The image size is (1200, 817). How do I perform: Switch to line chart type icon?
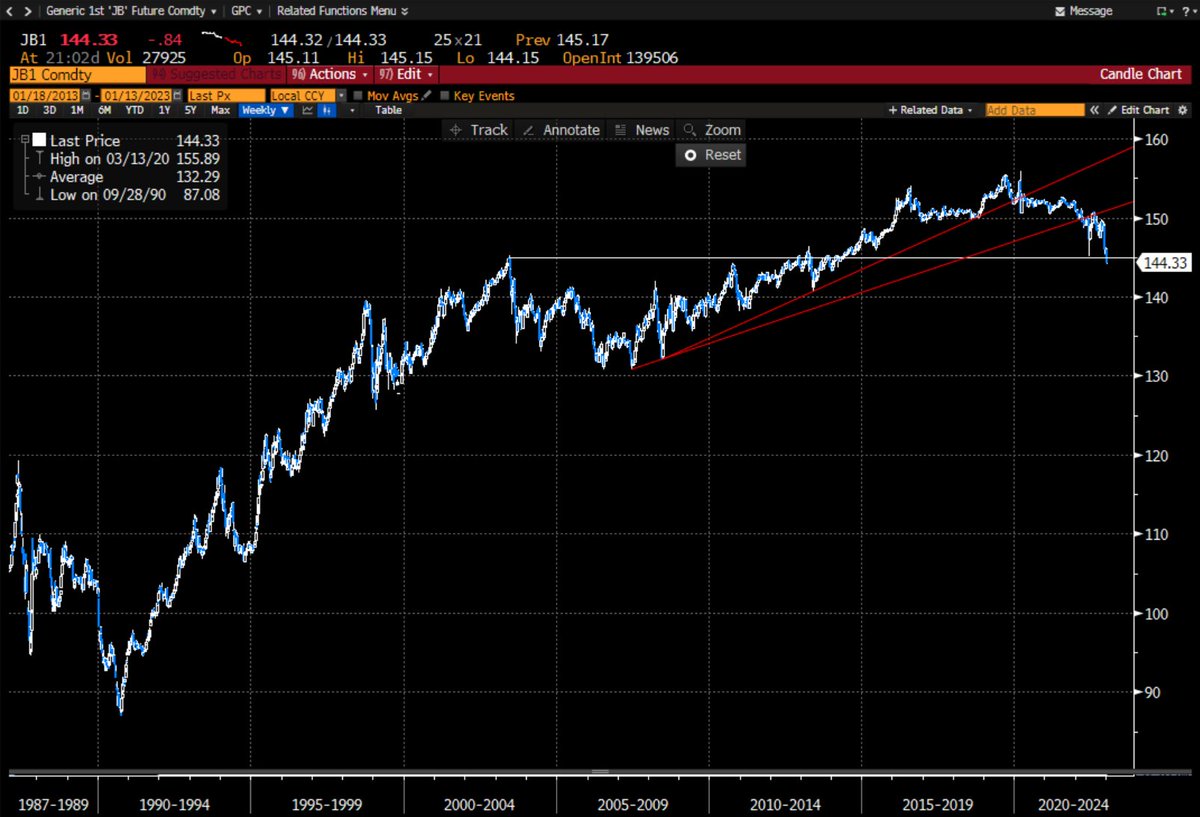pyautogui.click(x=308, y=110)
